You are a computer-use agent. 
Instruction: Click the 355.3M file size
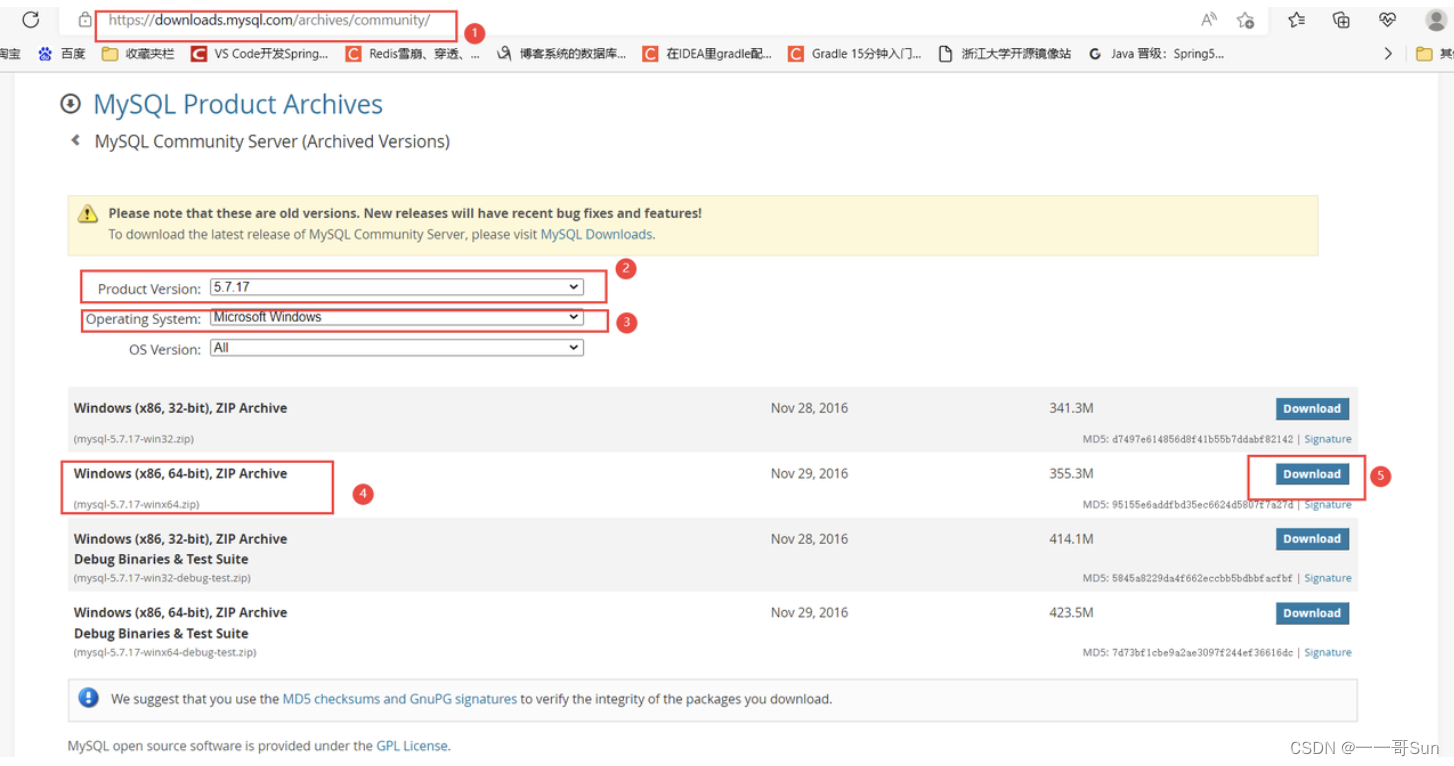pos(1071,474)
